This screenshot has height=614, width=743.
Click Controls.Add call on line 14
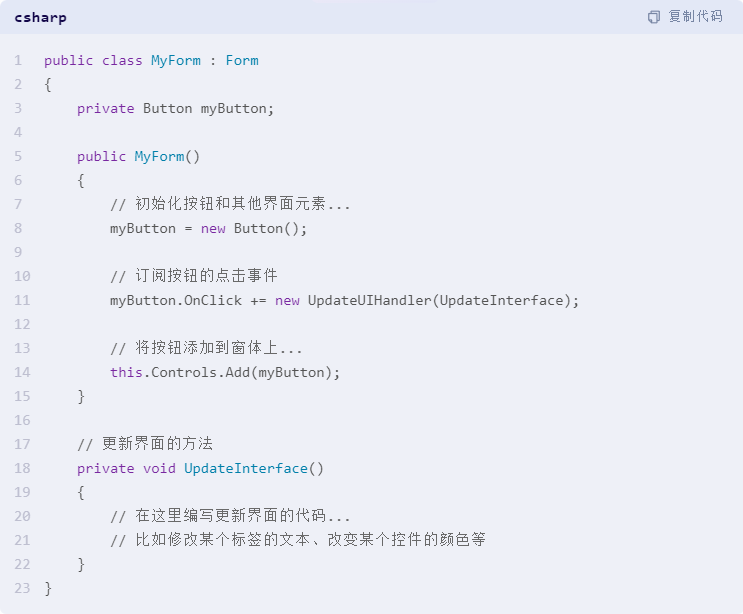coord(200,372)
